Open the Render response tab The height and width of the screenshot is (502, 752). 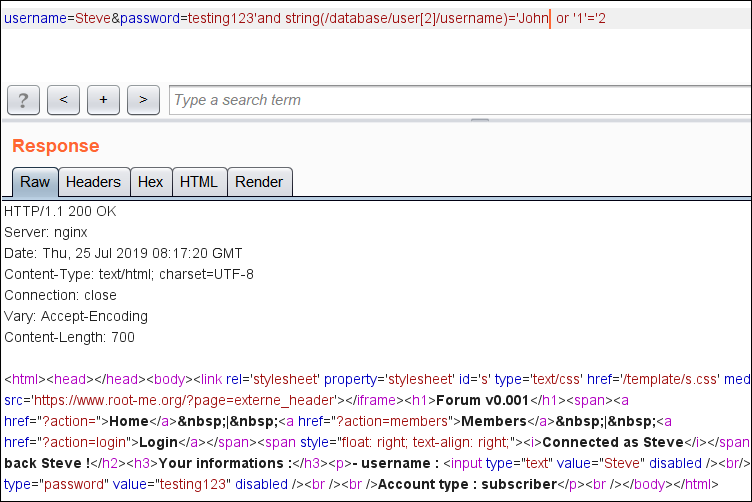pyautogui.click(x=259, y=182)
